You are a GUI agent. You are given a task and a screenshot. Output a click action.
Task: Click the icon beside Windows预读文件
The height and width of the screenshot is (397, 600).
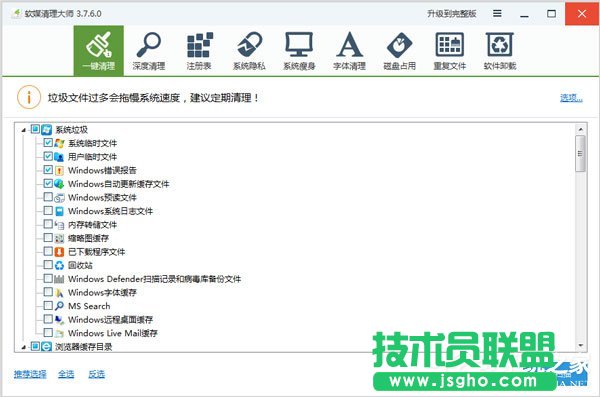tap(59, 198)
